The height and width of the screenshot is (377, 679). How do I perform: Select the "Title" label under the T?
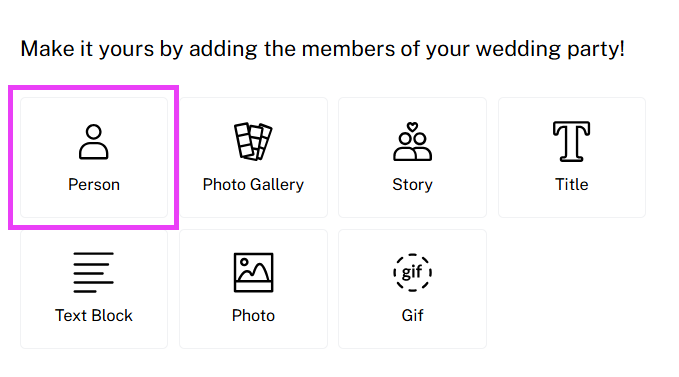coord(572,185)
